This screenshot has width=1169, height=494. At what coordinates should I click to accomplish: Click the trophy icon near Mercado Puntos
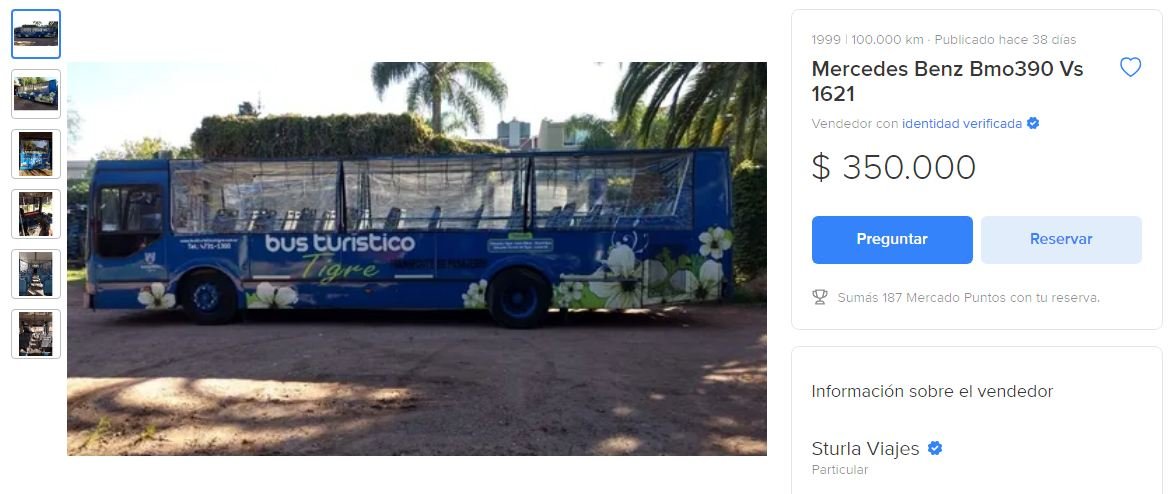coord(820,297)
